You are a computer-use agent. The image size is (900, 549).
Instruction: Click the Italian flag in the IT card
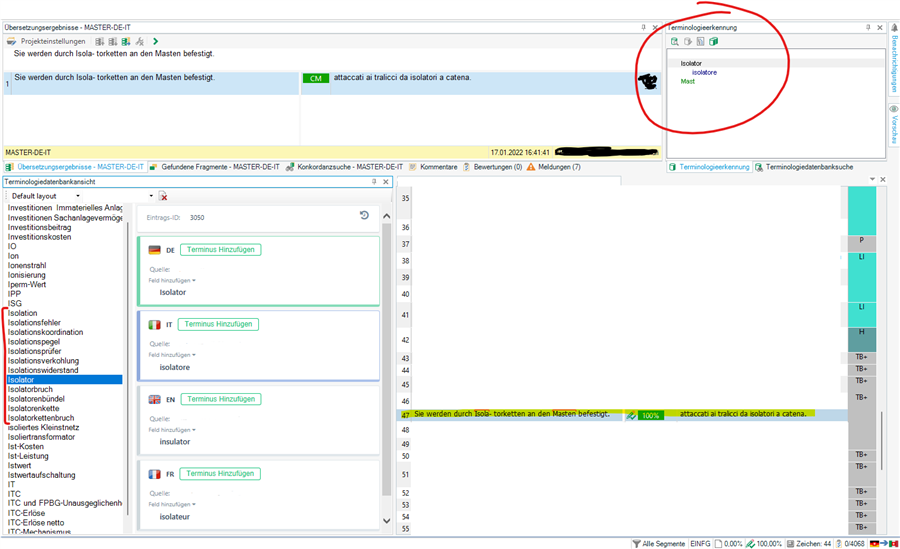[154, 324]
